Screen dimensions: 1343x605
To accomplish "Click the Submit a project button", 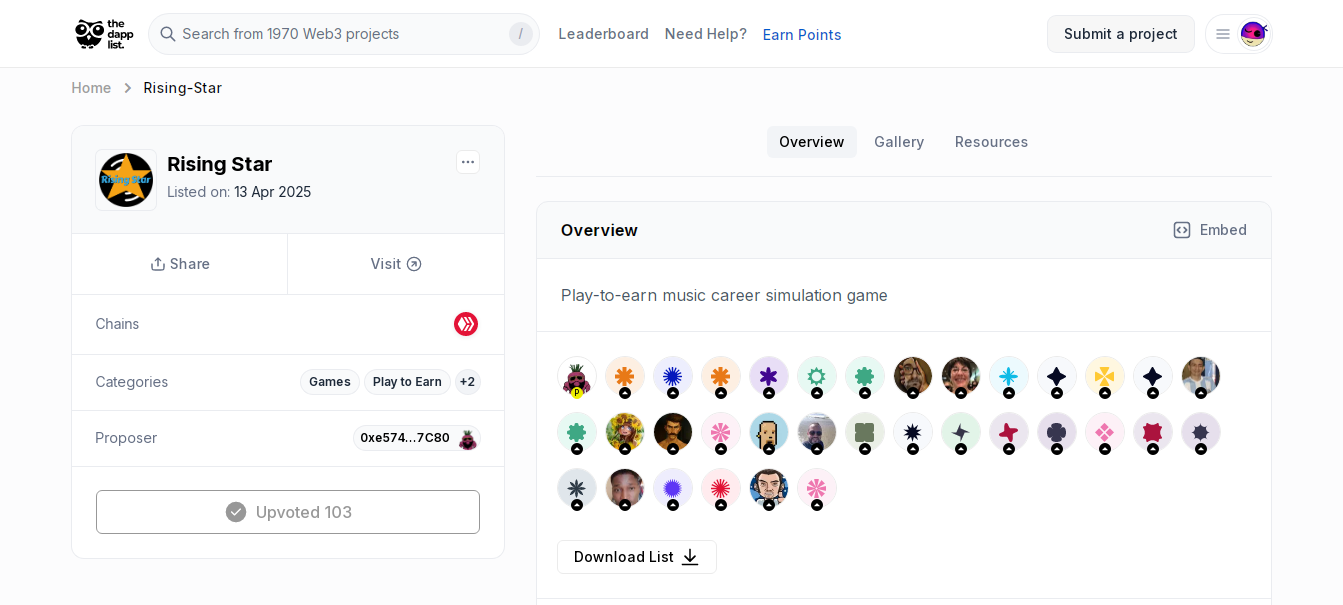I will point(1121,34).
